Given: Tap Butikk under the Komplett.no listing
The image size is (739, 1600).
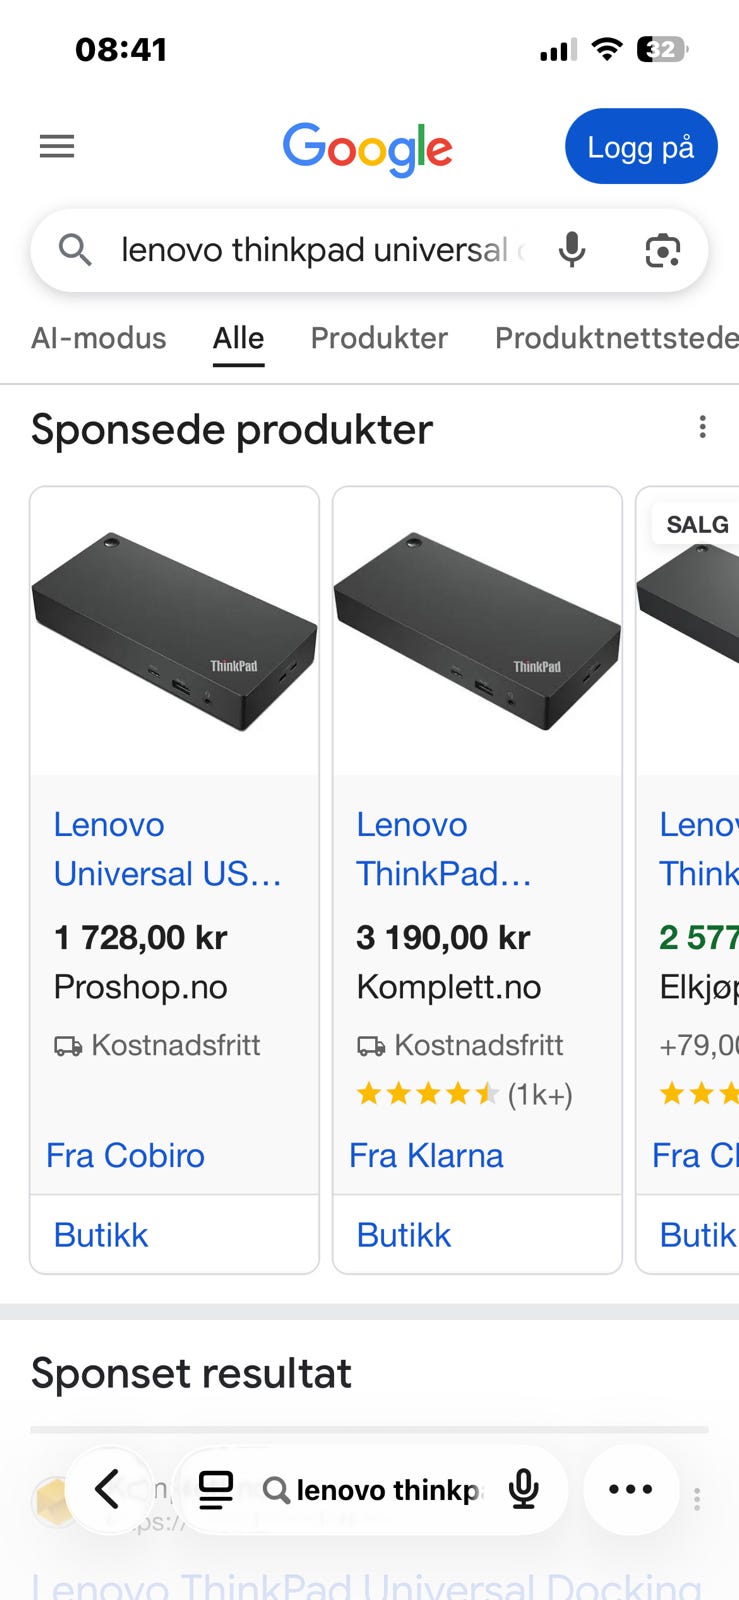Looking at the screenshot, I should pos(404,1235).
